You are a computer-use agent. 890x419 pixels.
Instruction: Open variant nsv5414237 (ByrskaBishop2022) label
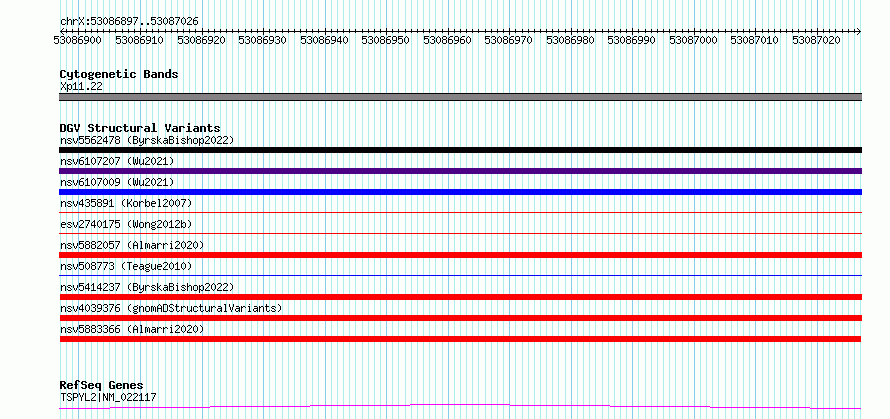coord(147,287)
